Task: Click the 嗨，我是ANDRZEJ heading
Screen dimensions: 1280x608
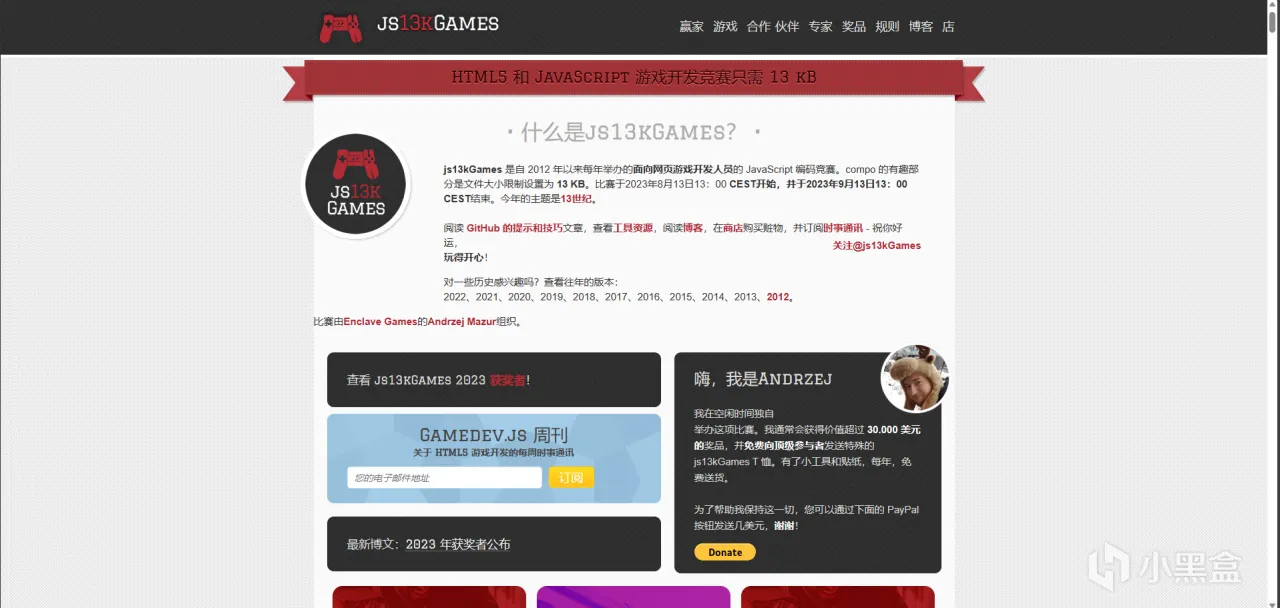Action: 763,379
